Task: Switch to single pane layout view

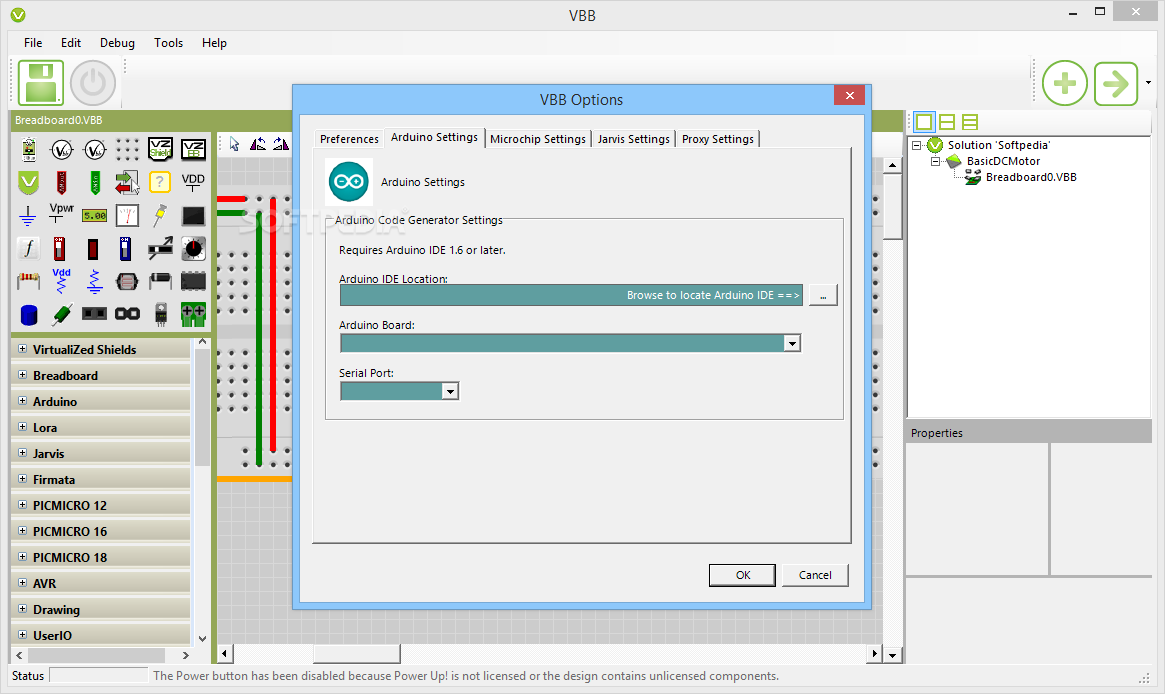Action: point(924,122)
